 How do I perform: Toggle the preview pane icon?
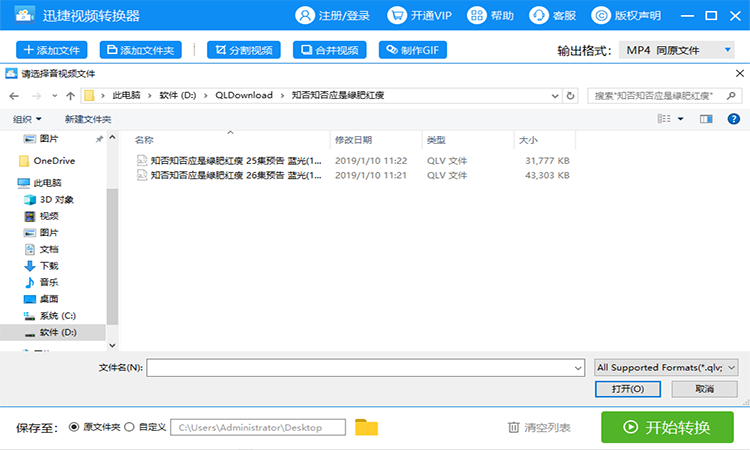[x=706, y=119]
